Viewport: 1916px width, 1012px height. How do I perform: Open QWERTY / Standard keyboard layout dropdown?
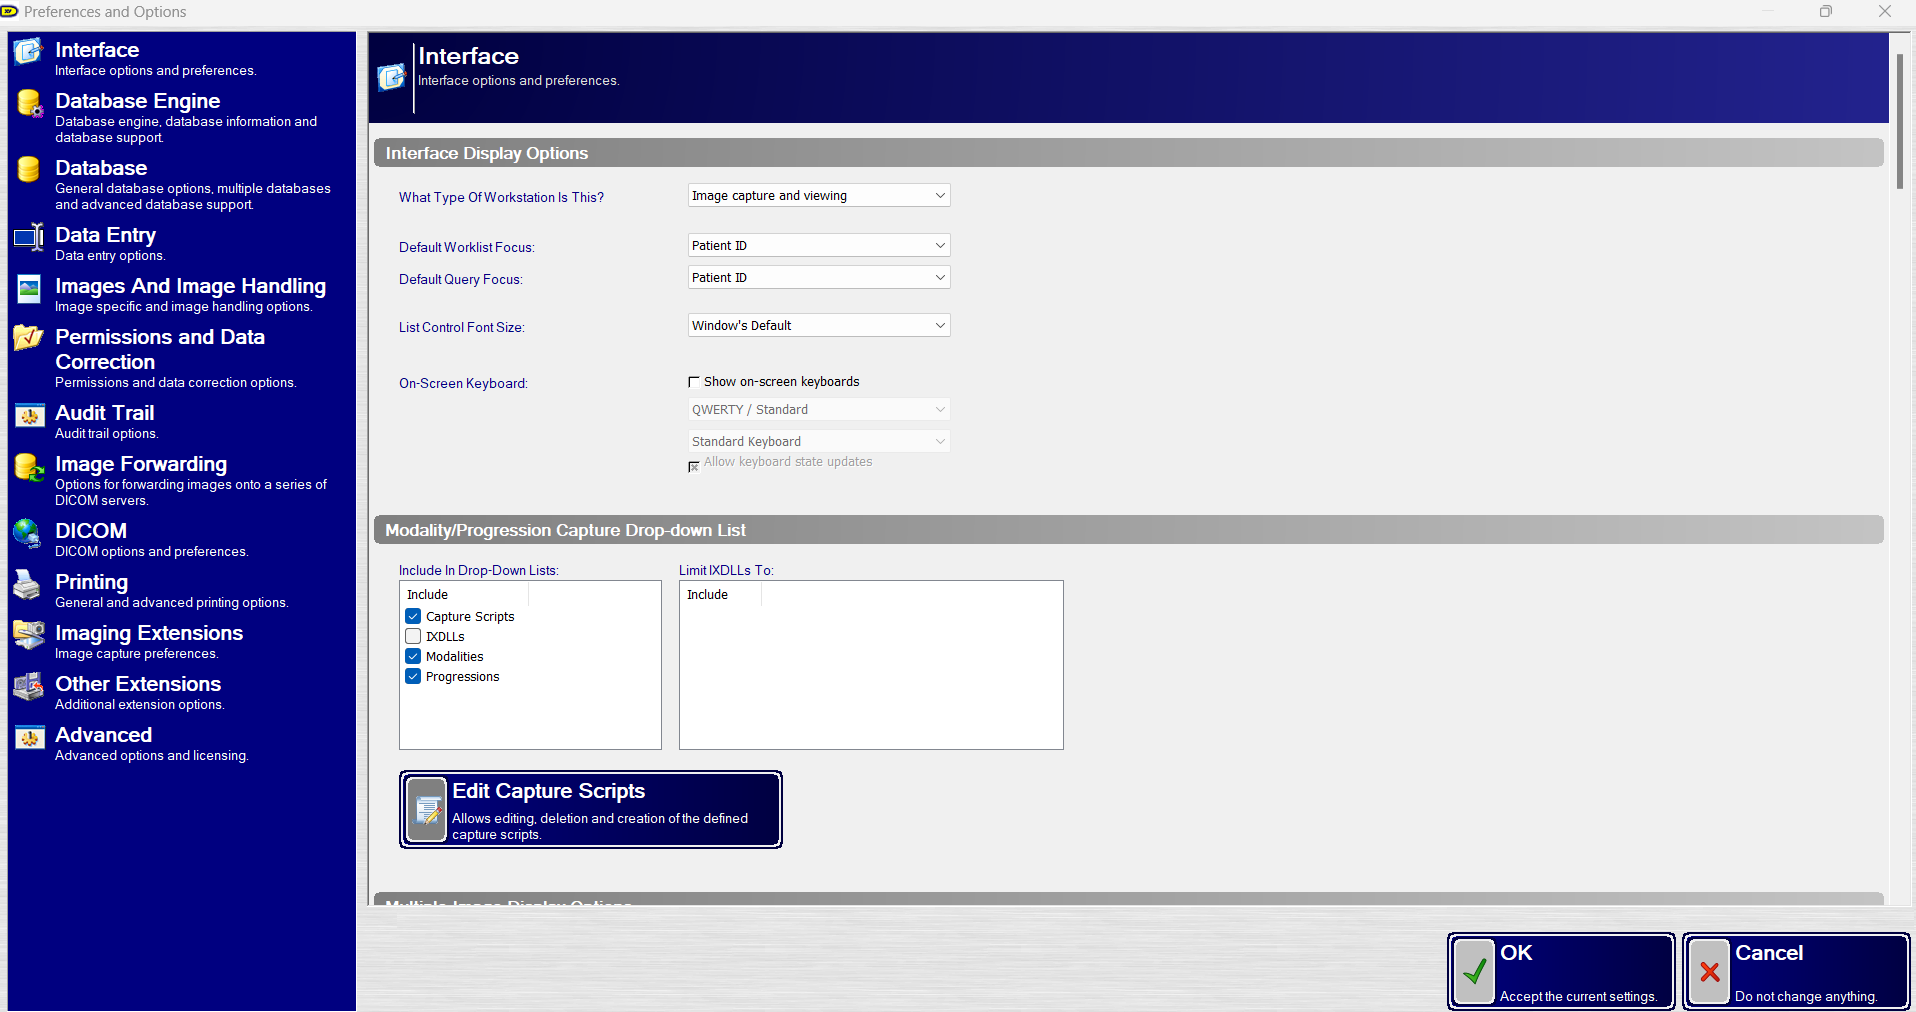(x=819, y=410)
